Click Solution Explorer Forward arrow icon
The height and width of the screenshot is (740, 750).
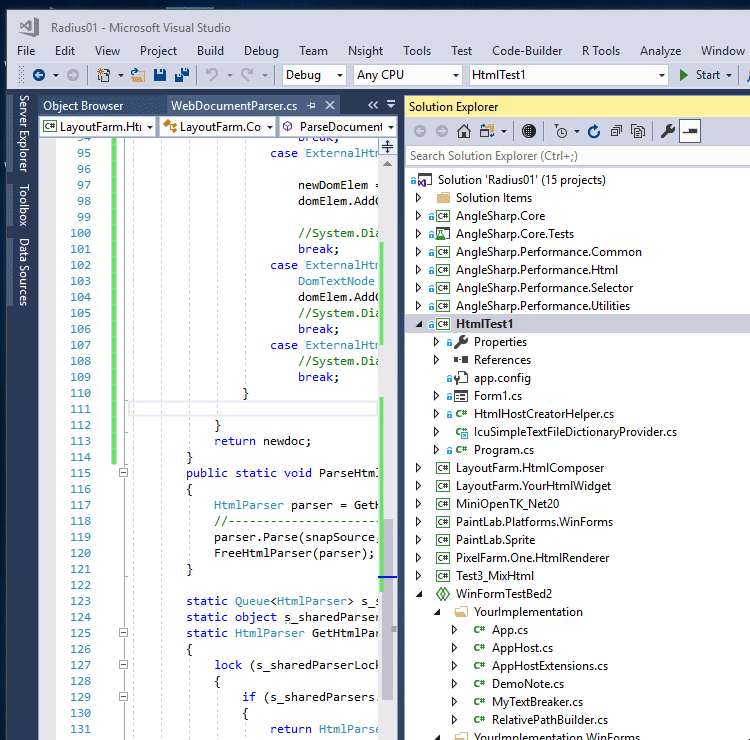pyautogui.click(x=442, y=131)
